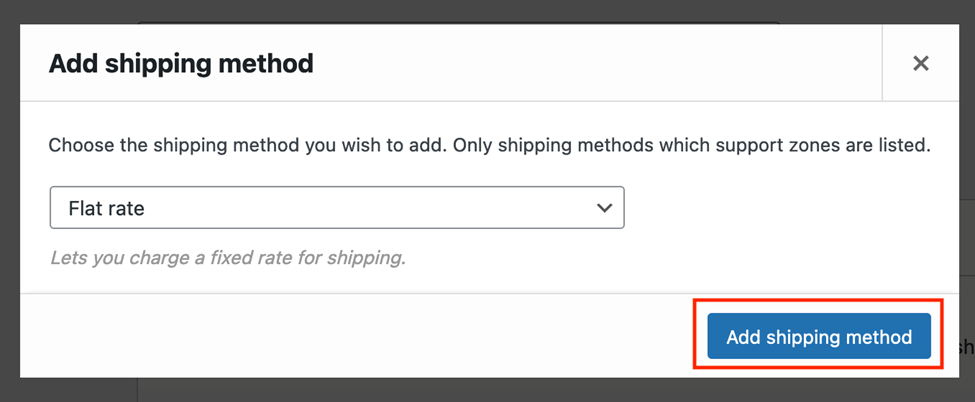975x402 pixels.
Task: Select the "Flat rate" text in the combo box
Action: pos(106,208)
